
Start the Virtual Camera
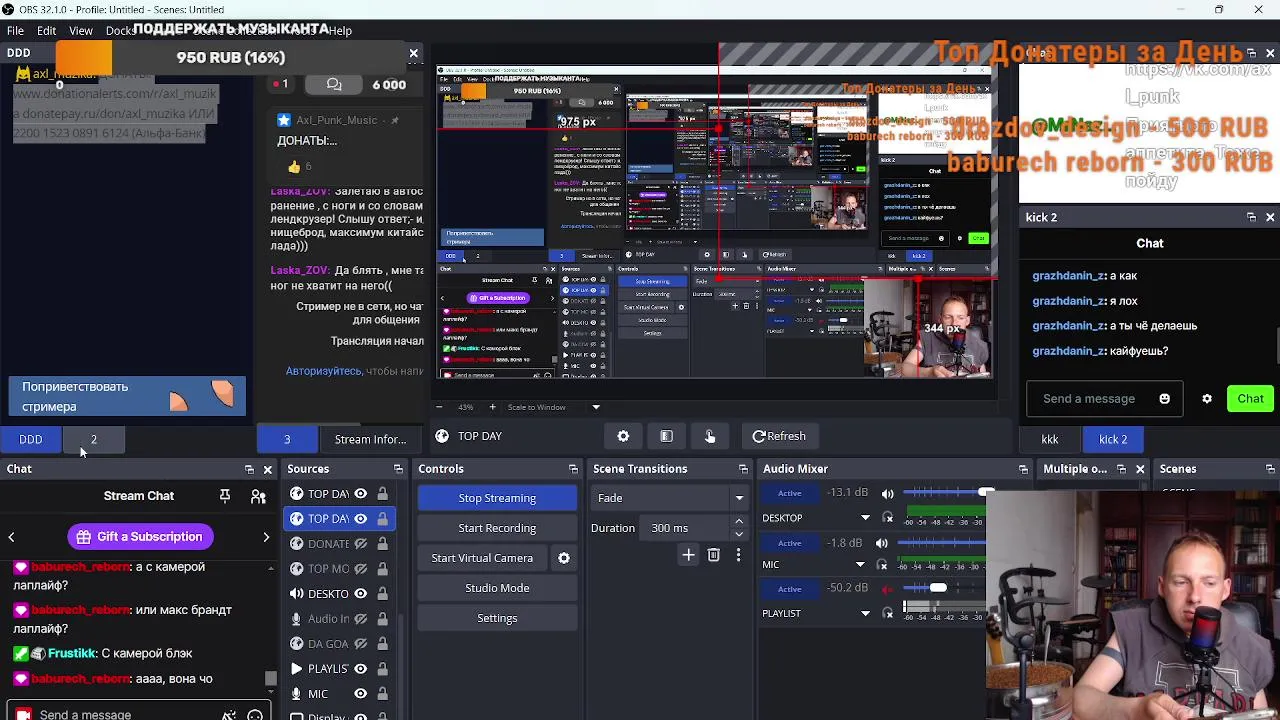coord(482,558)
